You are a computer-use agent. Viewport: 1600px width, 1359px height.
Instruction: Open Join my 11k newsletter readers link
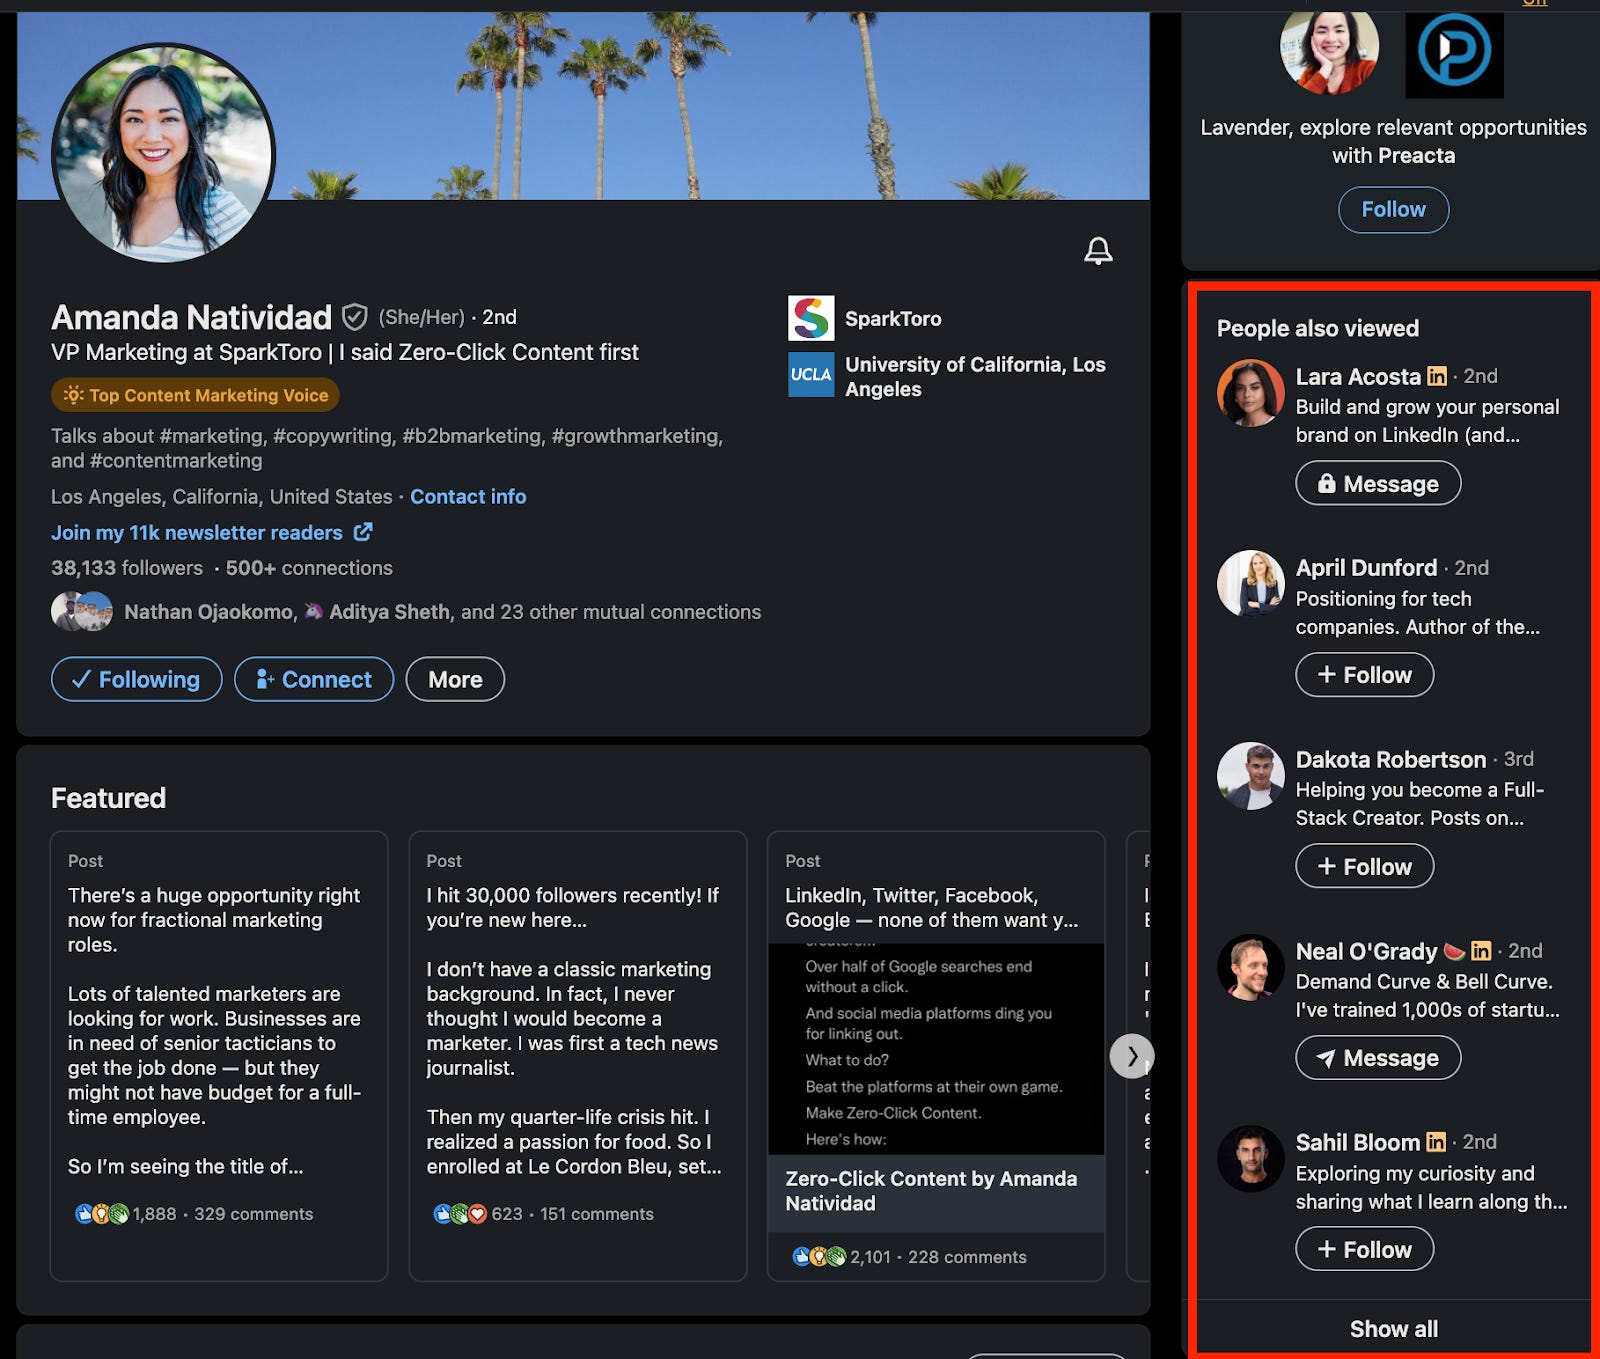point(197,533)
